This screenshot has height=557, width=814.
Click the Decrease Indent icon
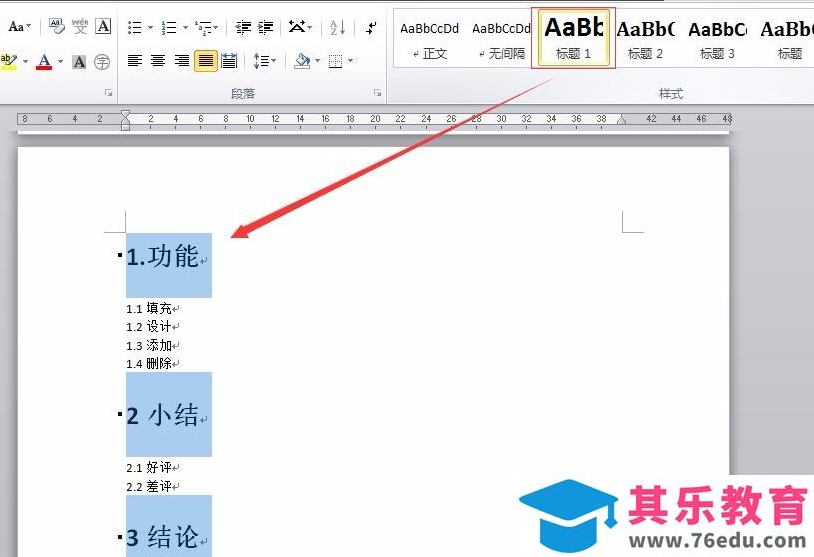click(243, 28)
